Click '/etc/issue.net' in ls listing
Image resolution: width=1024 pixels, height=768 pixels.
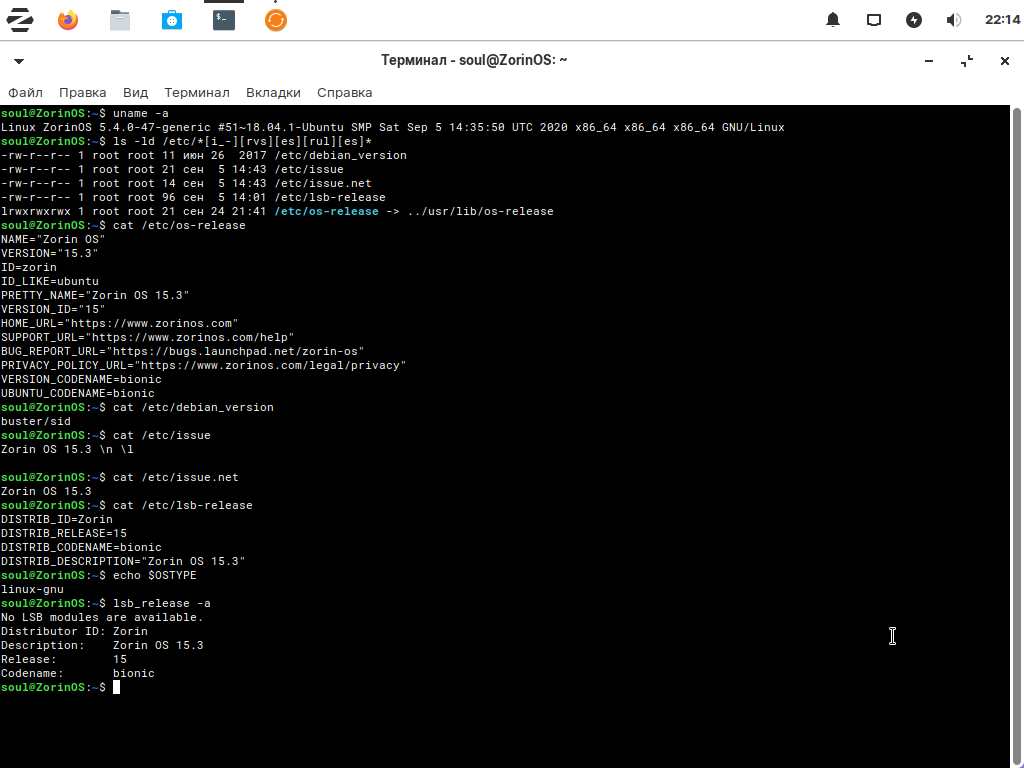(323, 184)
